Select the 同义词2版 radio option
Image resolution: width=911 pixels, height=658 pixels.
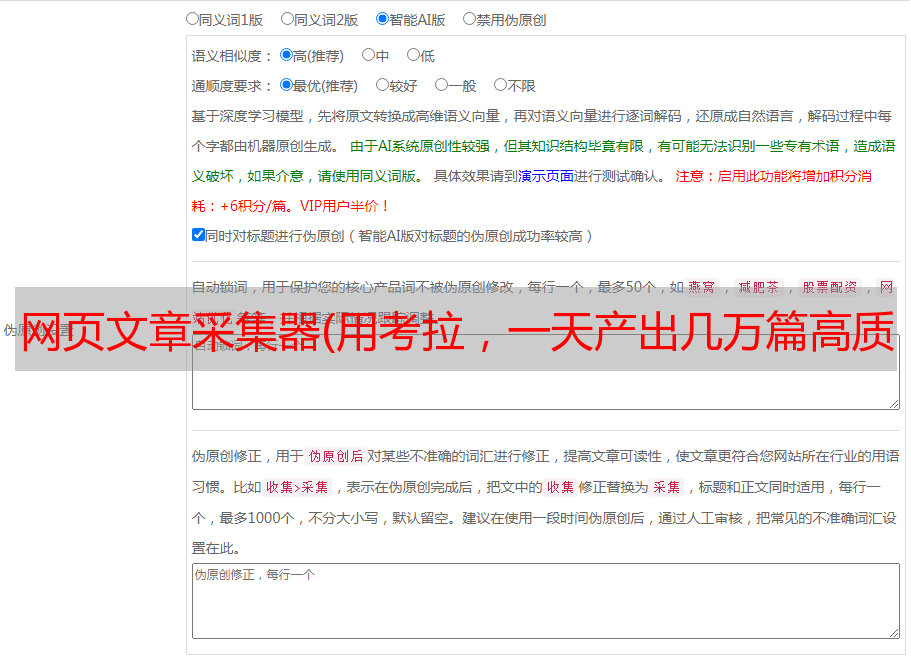point(287,19)
